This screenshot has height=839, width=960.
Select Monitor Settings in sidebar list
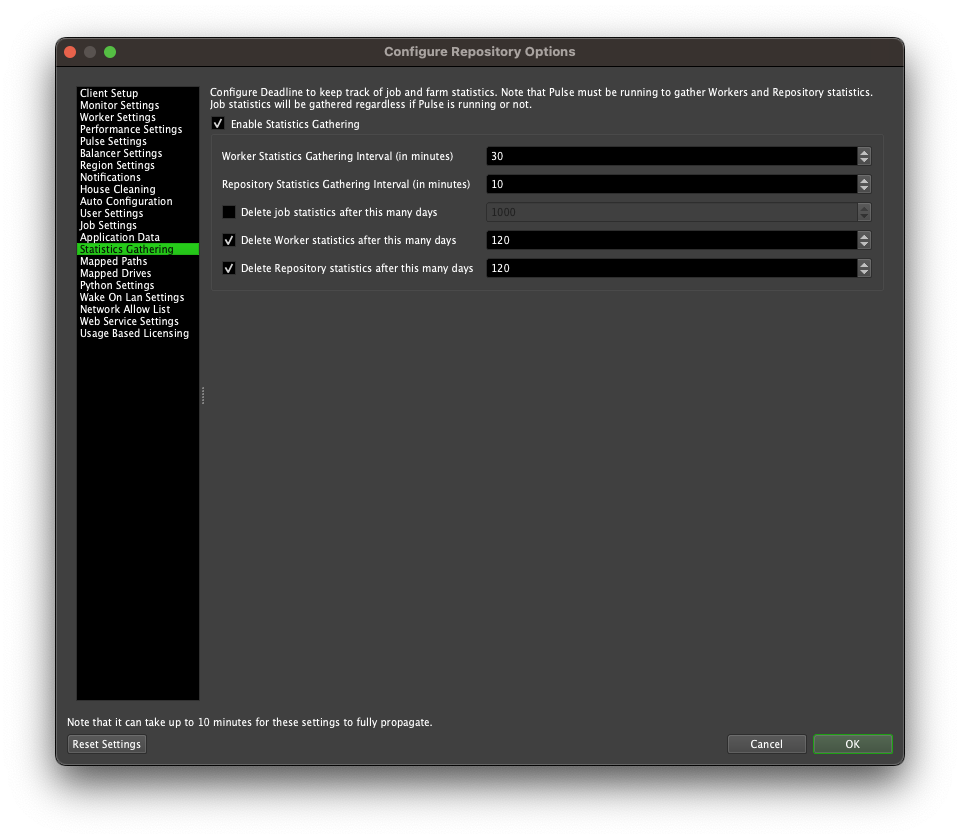119,105
